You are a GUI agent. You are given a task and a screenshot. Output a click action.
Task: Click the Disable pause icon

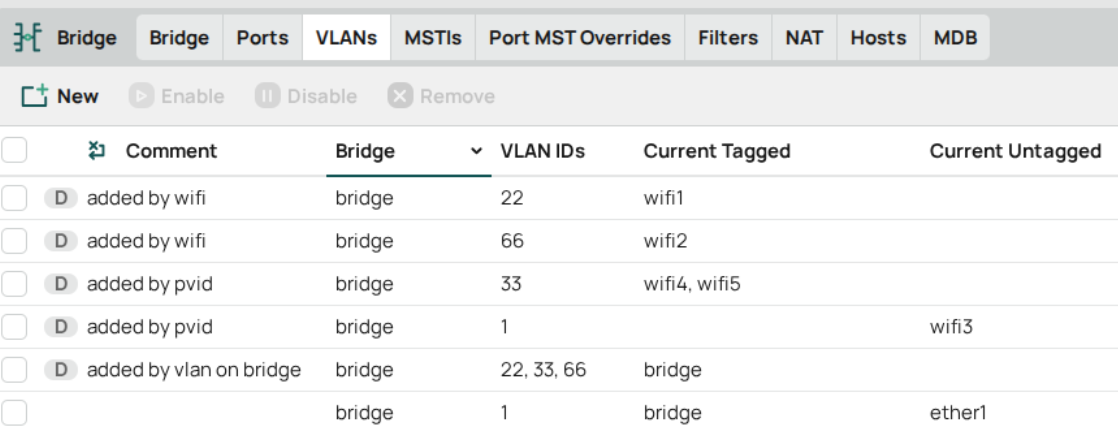267,96
